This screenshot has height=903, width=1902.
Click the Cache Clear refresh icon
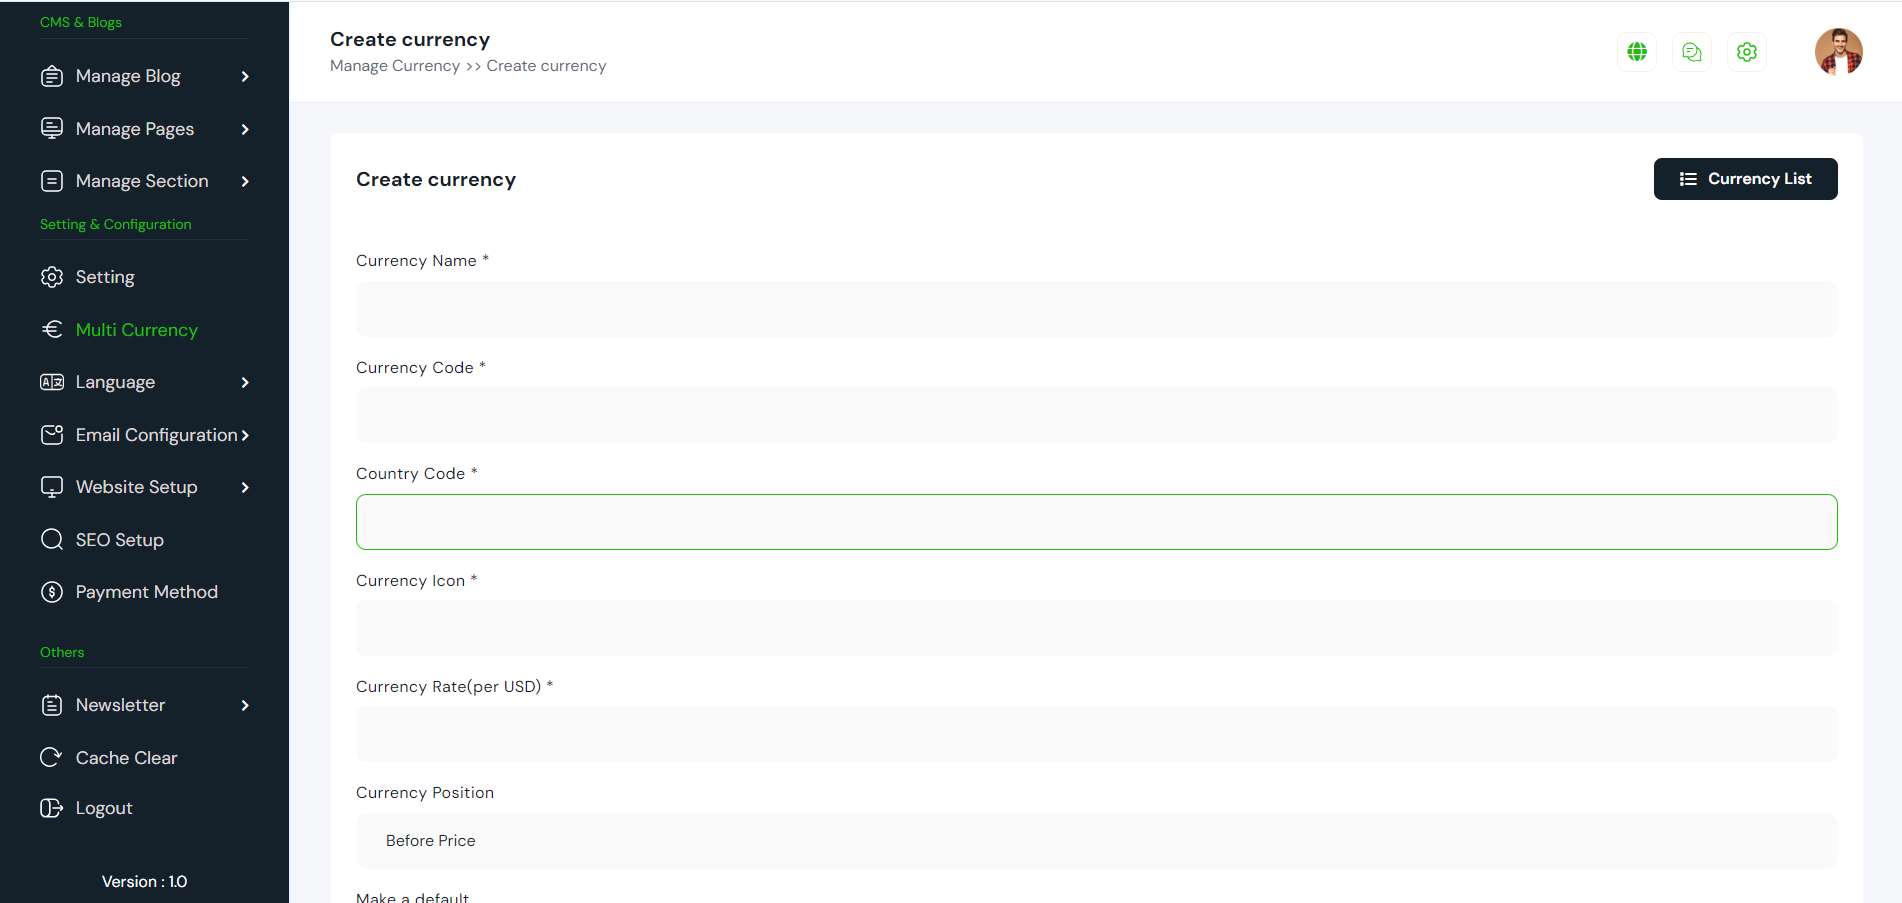click(51, 757)
